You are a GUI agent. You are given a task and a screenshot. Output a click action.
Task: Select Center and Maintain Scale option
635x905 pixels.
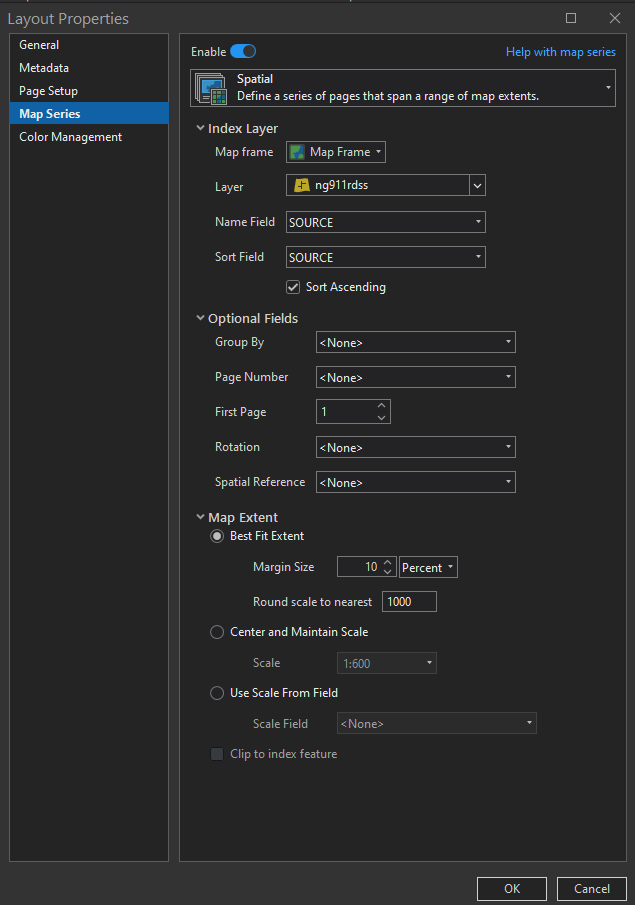click(x=217, y=632)
